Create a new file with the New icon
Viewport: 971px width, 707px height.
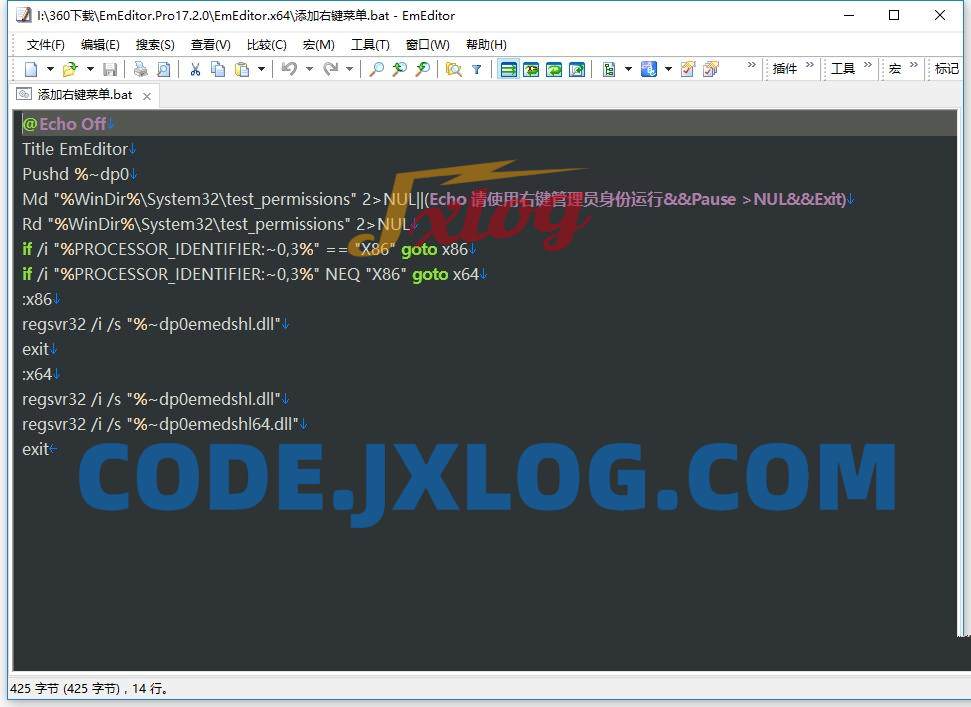(x=30, y=68)
